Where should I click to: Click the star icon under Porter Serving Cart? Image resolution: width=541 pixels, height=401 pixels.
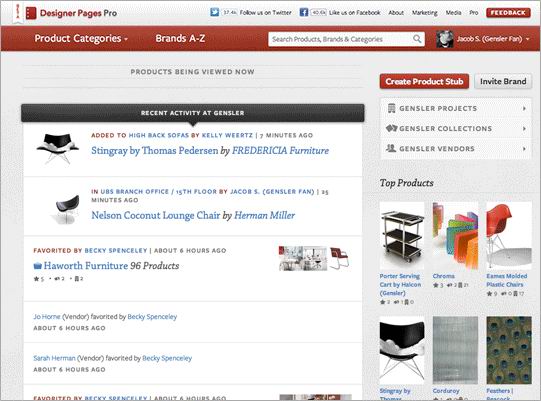pyautogui.click(x=382, y=302)
